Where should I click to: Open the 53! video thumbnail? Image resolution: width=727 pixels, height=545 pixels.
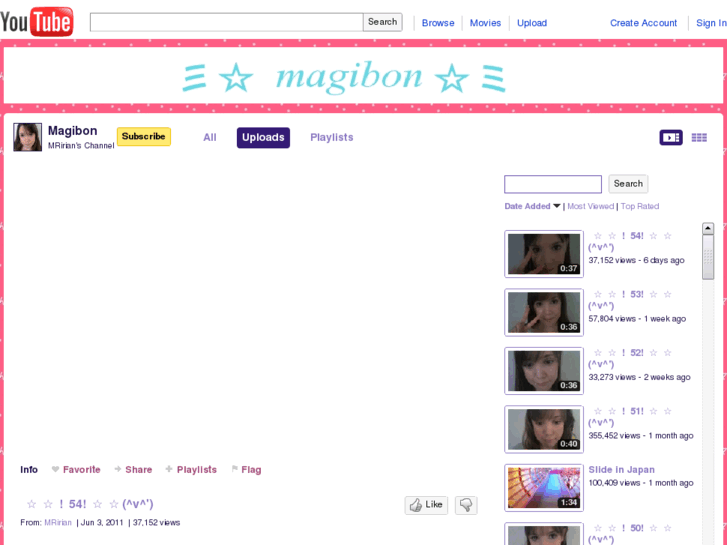click(544, 312)
